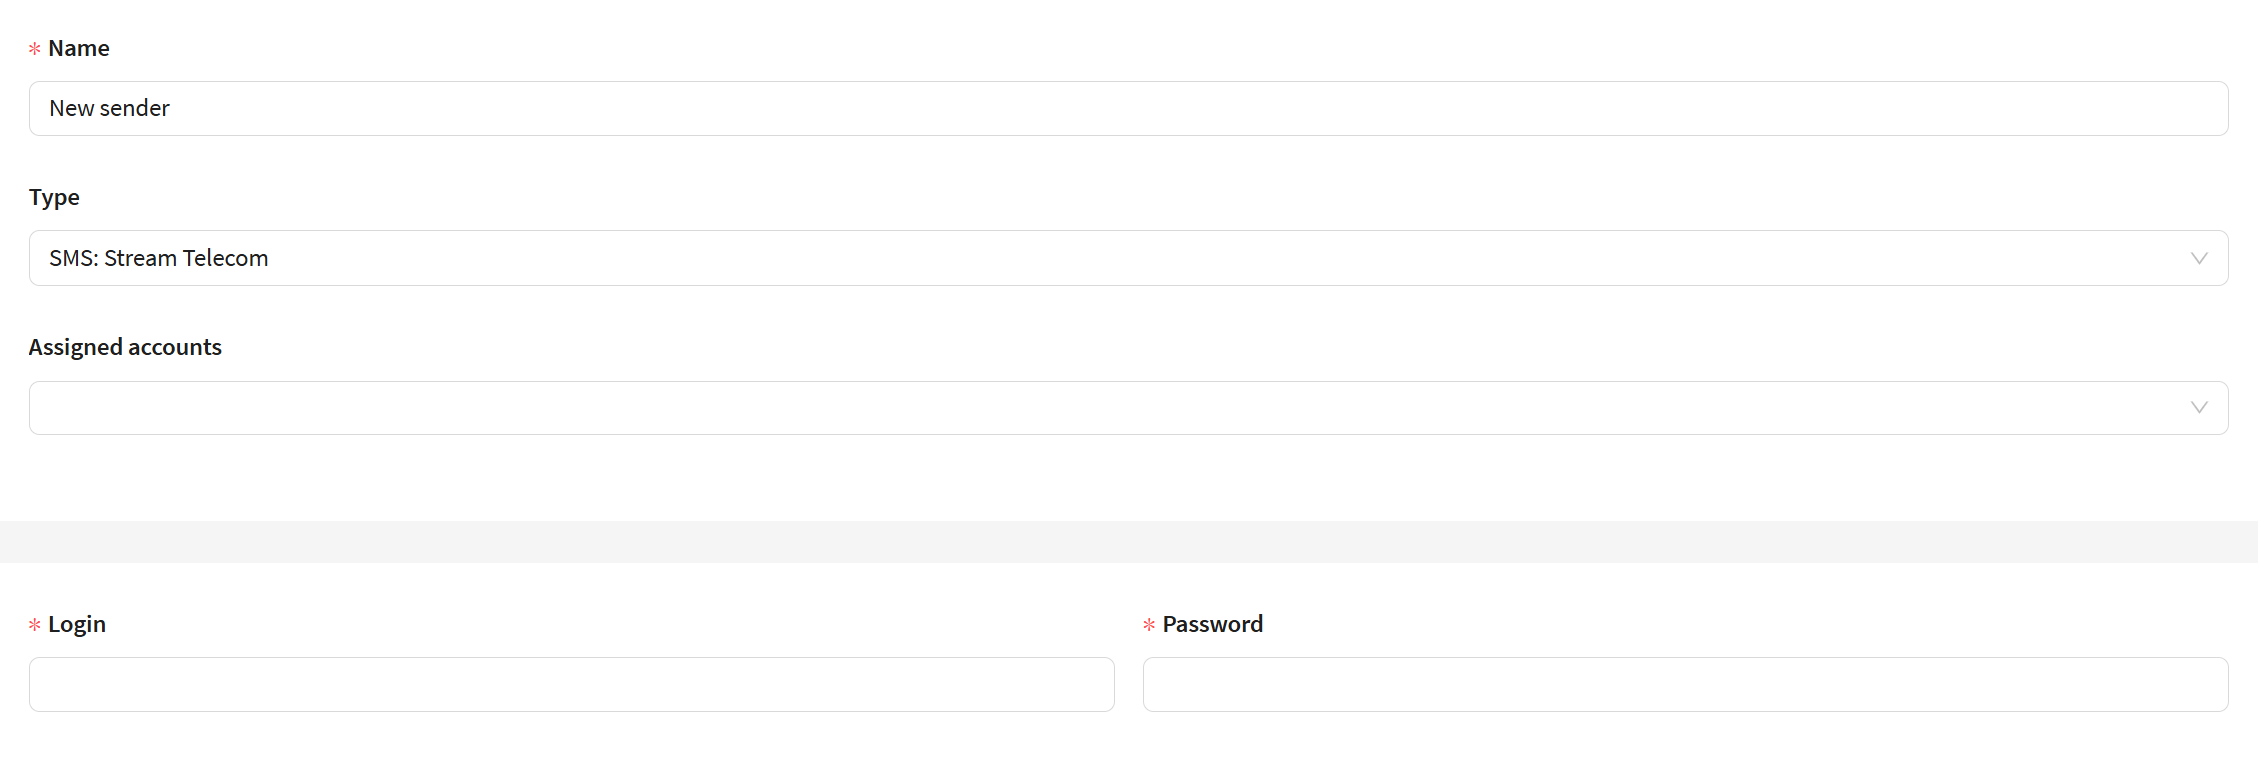Screen dimensions: 2258x773
Task: Click the Type field label
Action: click(x=54, y=197)
